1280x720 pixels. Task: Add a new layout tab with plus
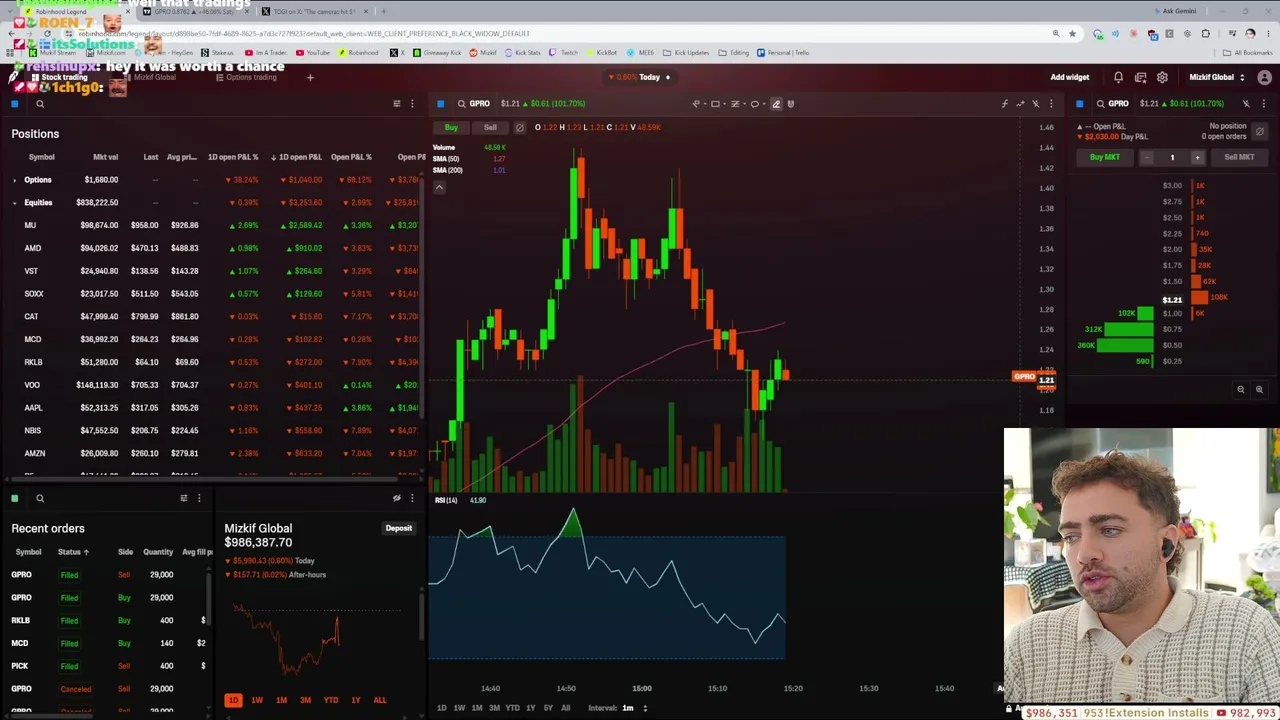pos(310,77)
